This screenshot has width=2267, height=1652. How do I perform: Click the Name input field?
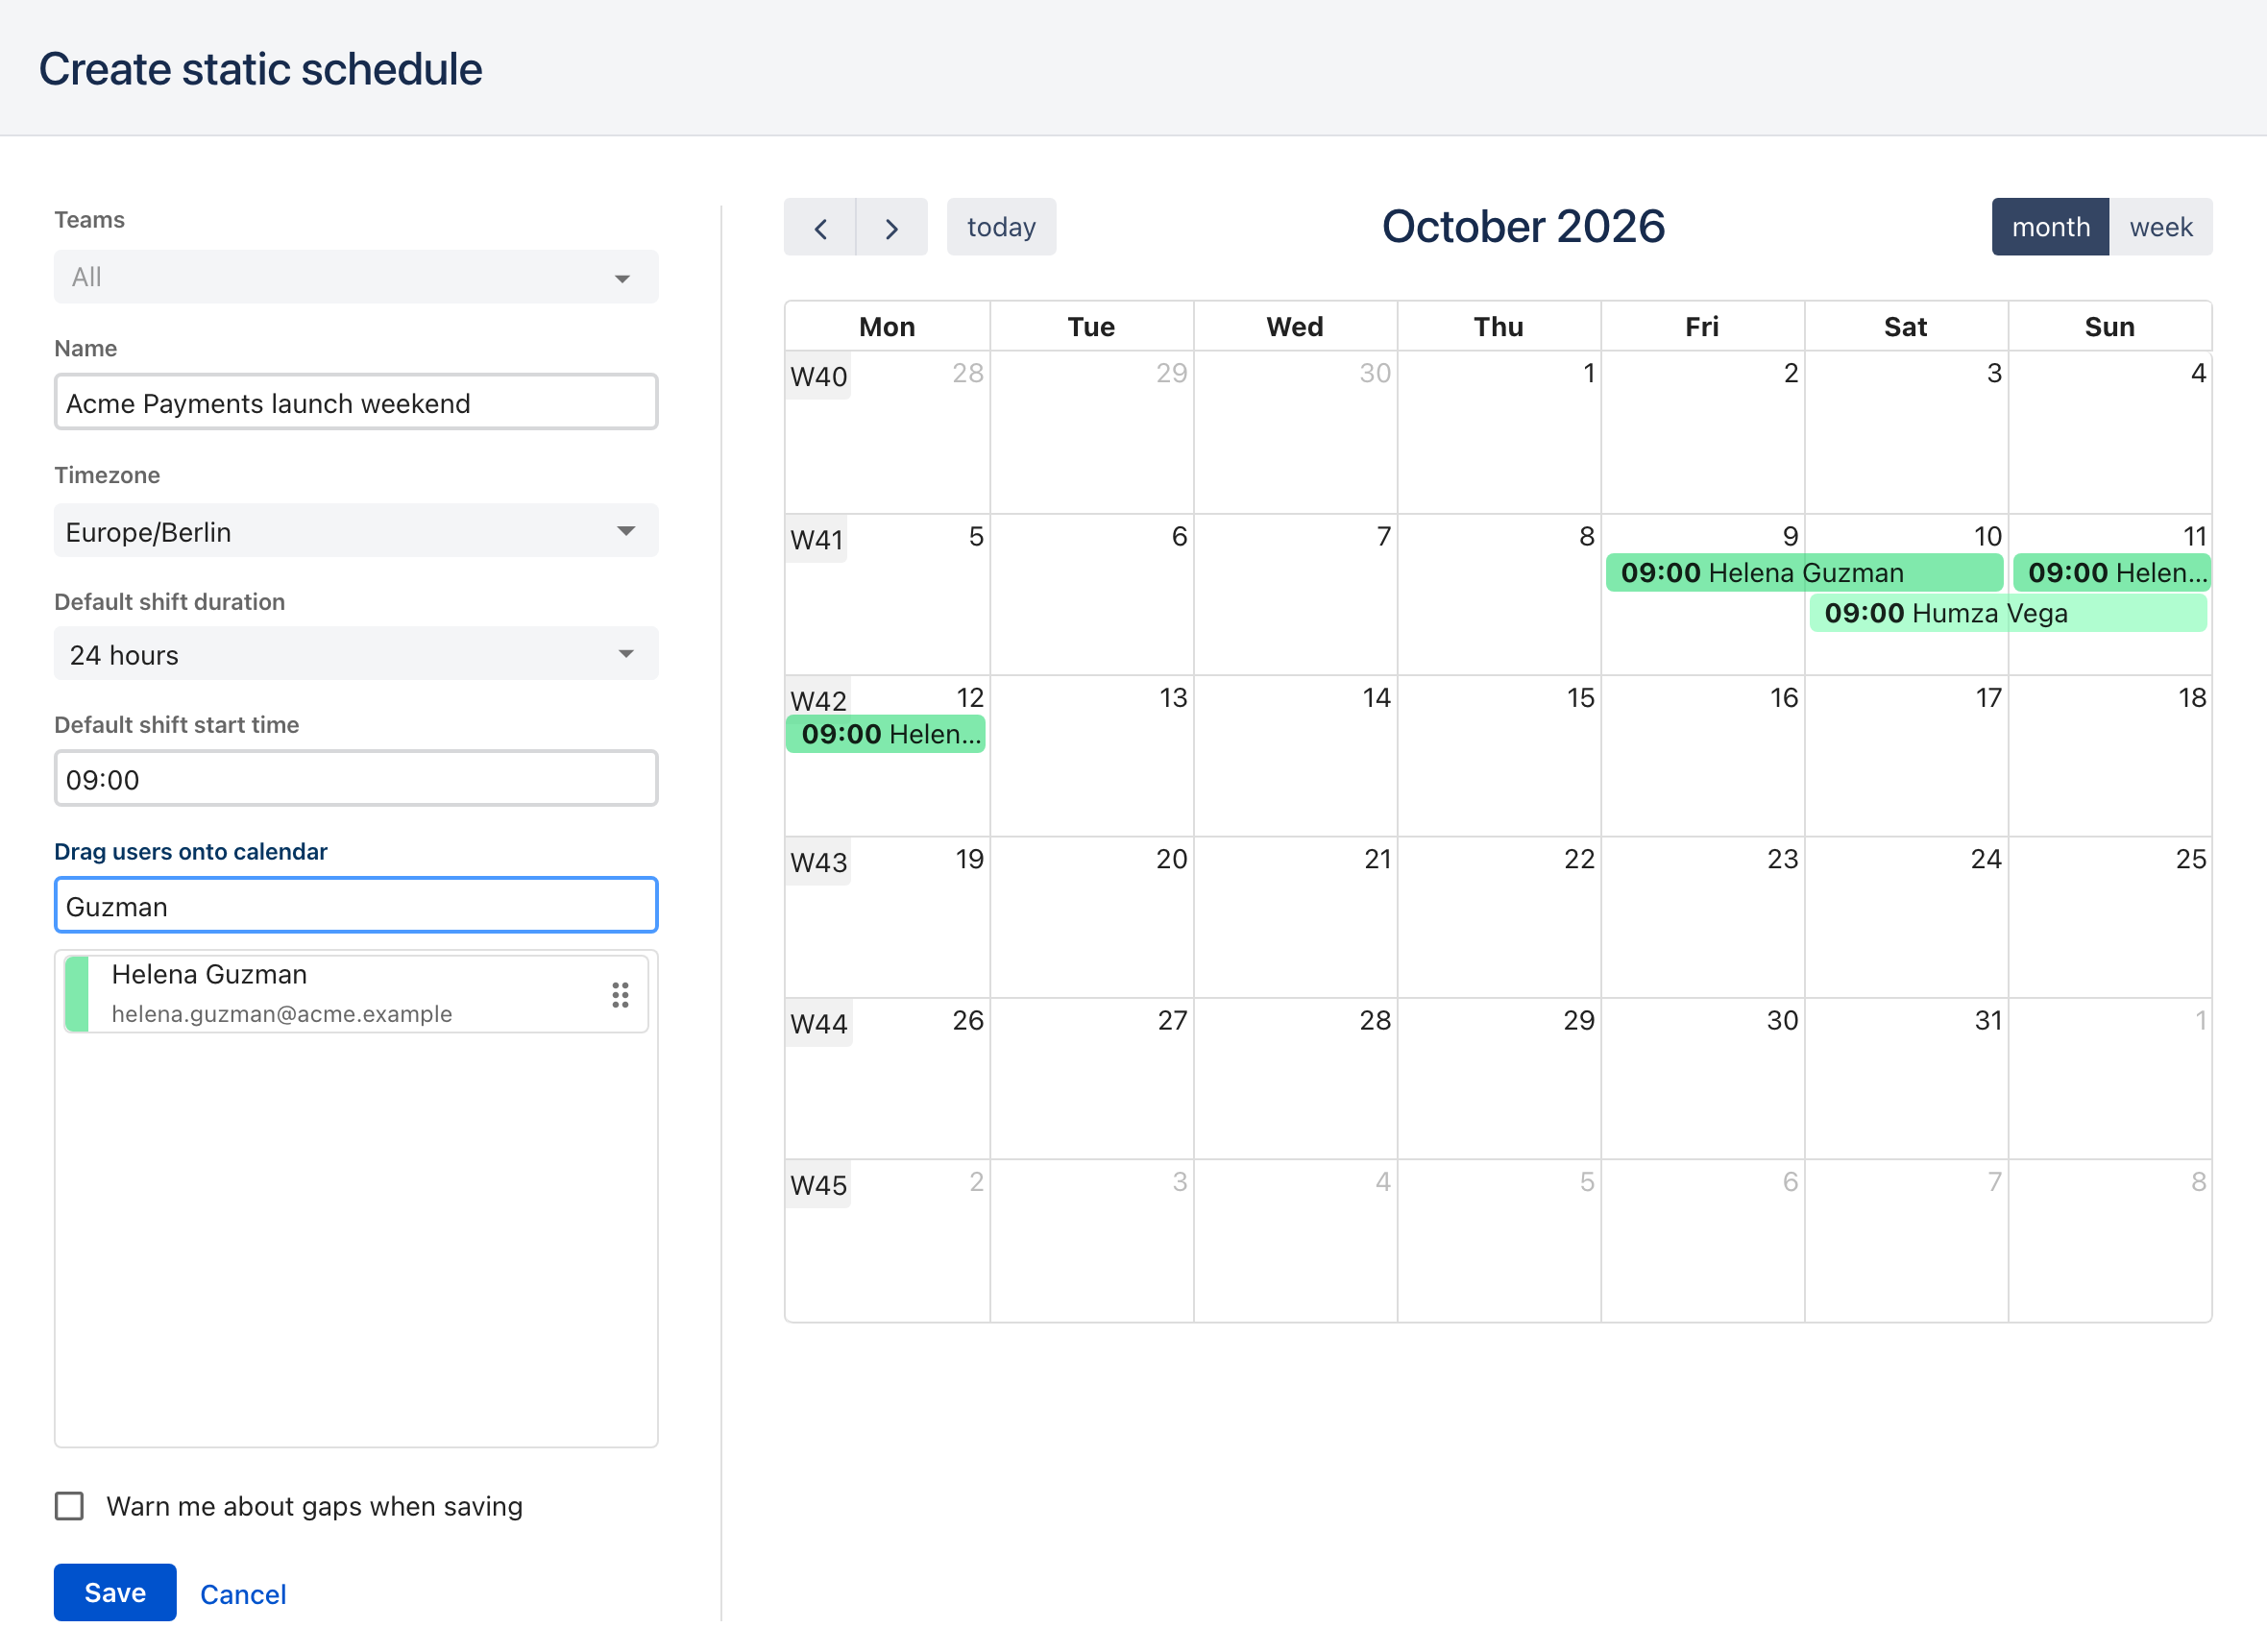(x=356, y=402)
